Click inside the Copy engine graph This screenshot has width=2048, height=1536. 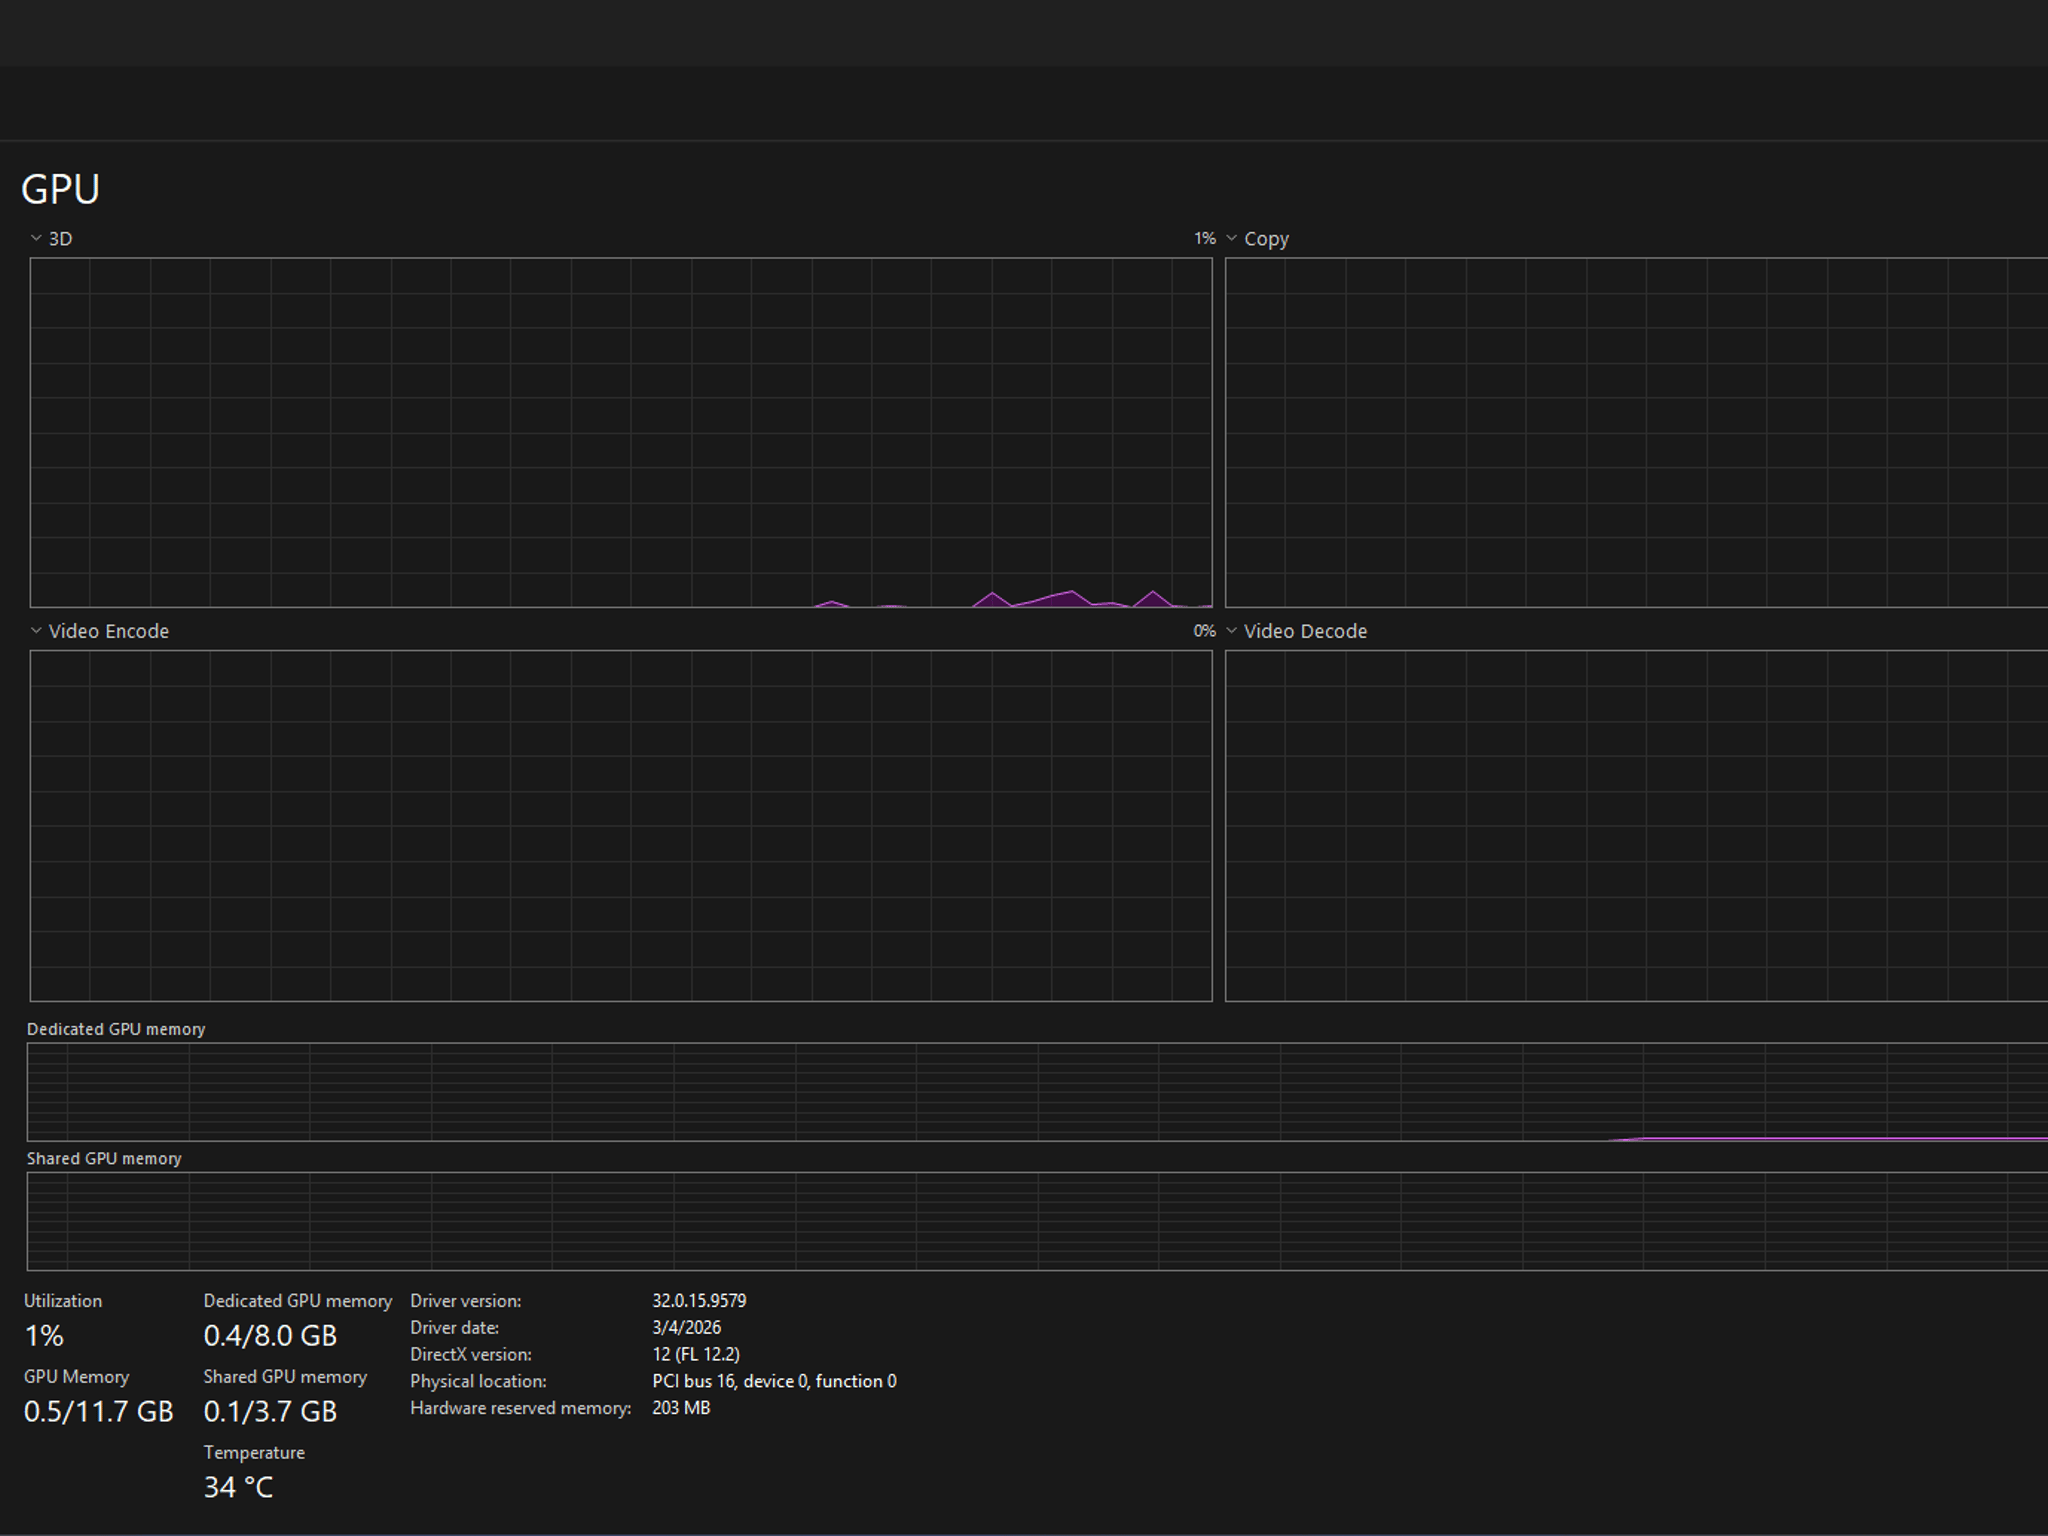pyautogui.click(x=1637, y=433)
